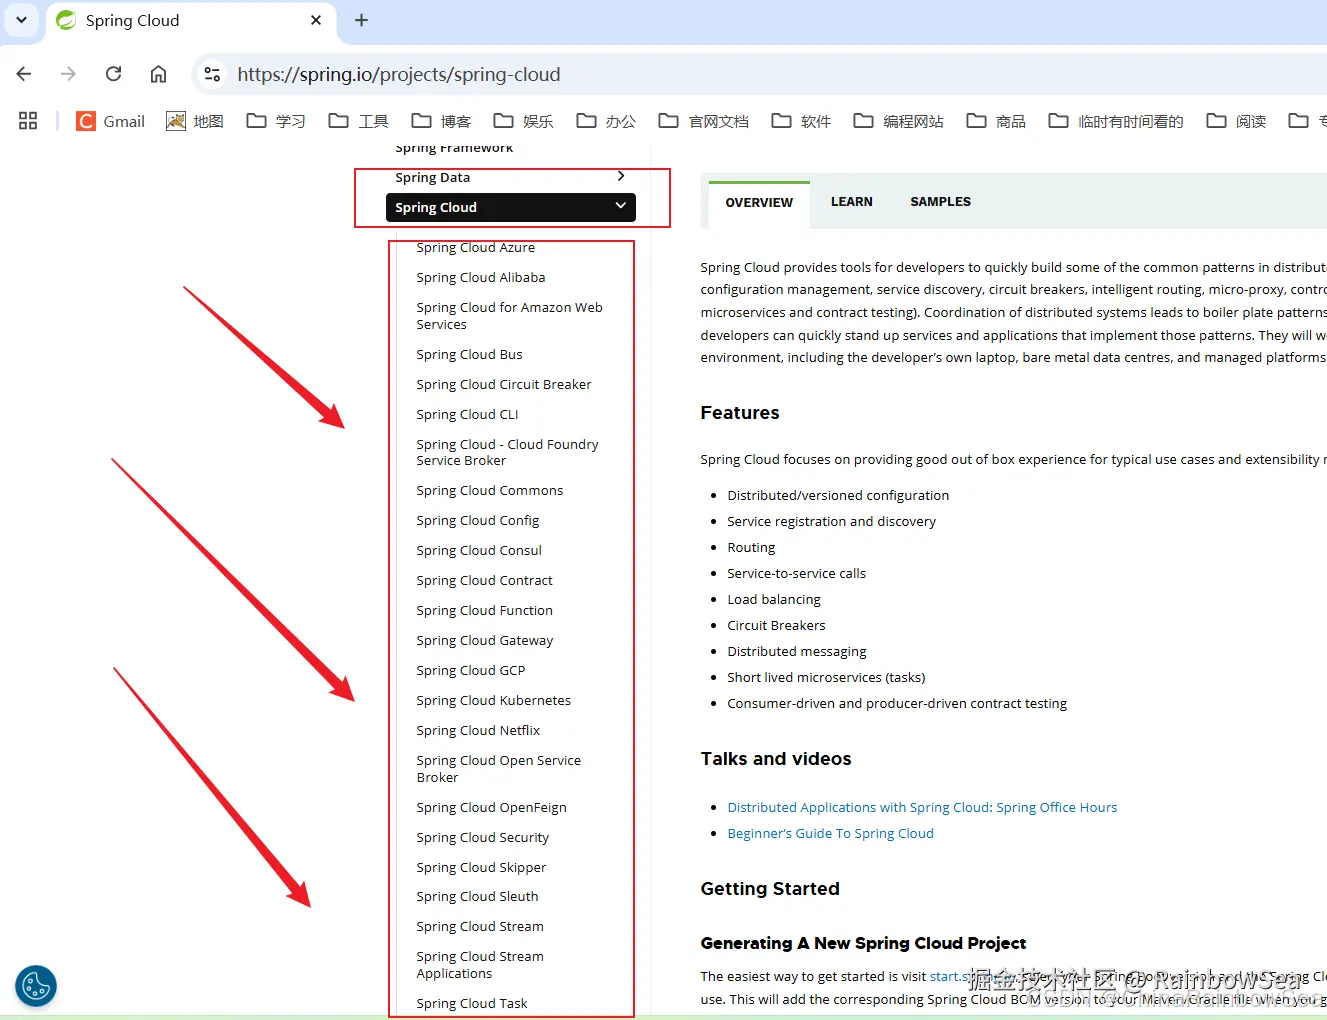Open Distributed Applications with Spring Cloud video link
This screenshot has height=1020, width=1327.
point(922,807)
